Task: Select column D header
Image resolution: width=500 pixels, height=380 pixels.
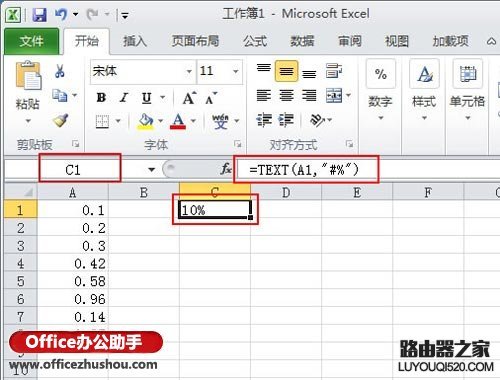Action: [x=286, y=192]
